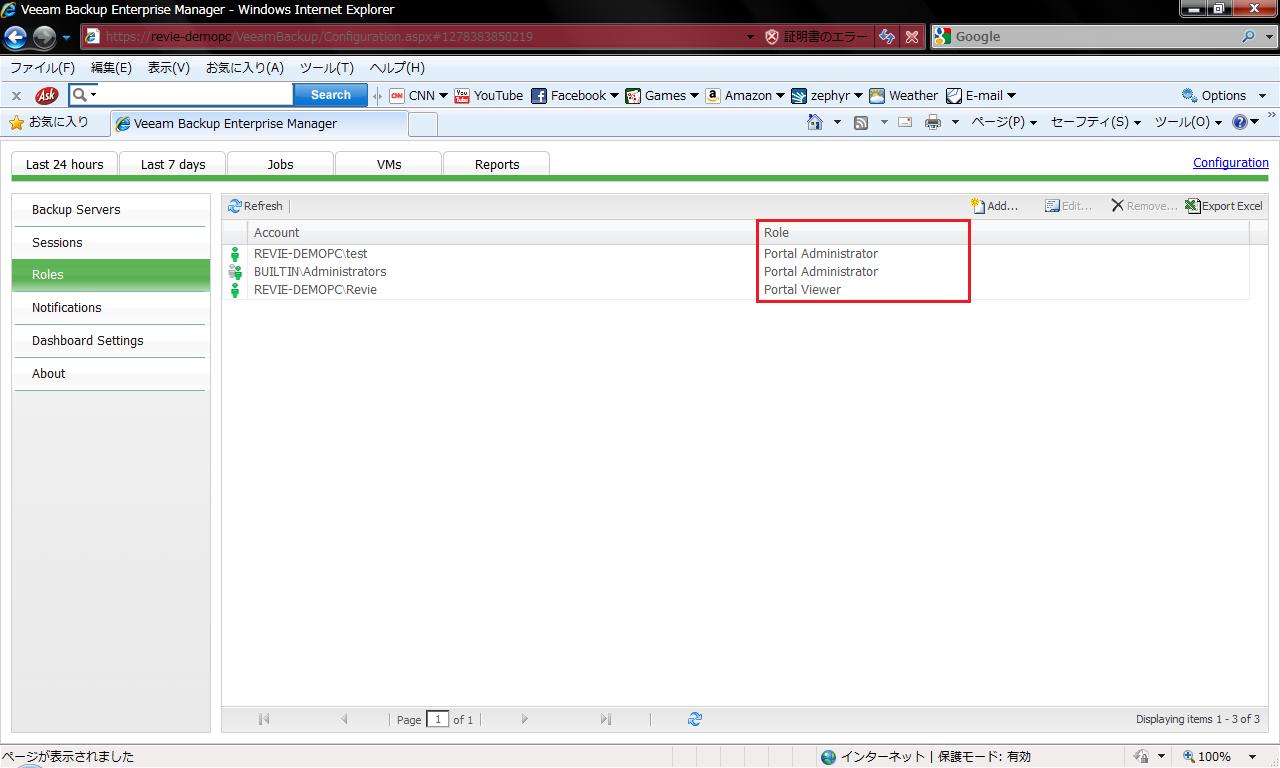Click the Weather toolbar shortcut
1280x768 pixels.
(904, 96)
